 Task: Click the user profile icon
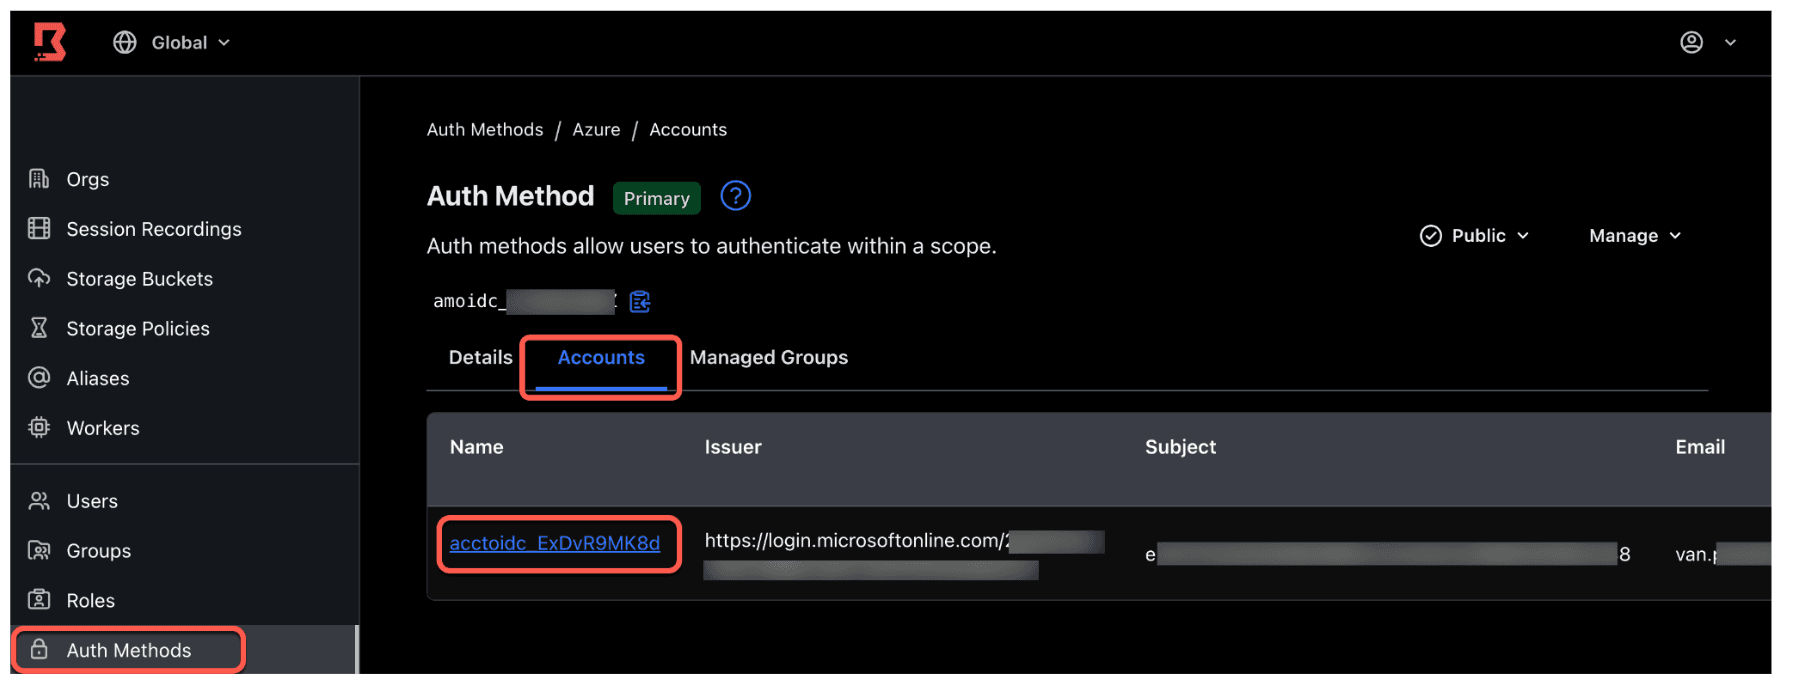[1691, 42]
